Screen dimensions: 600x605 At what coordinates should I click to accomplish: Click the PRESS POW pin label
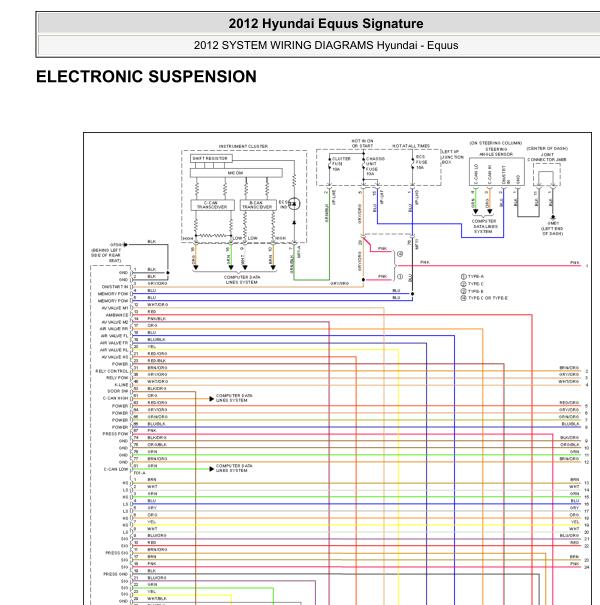(115, 434)
